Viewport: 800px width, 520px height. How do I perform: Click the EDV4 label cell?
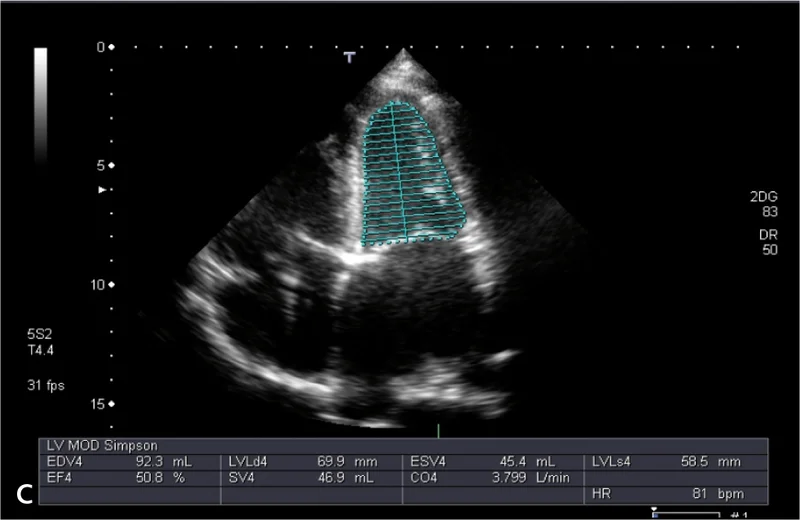[64, 462]
